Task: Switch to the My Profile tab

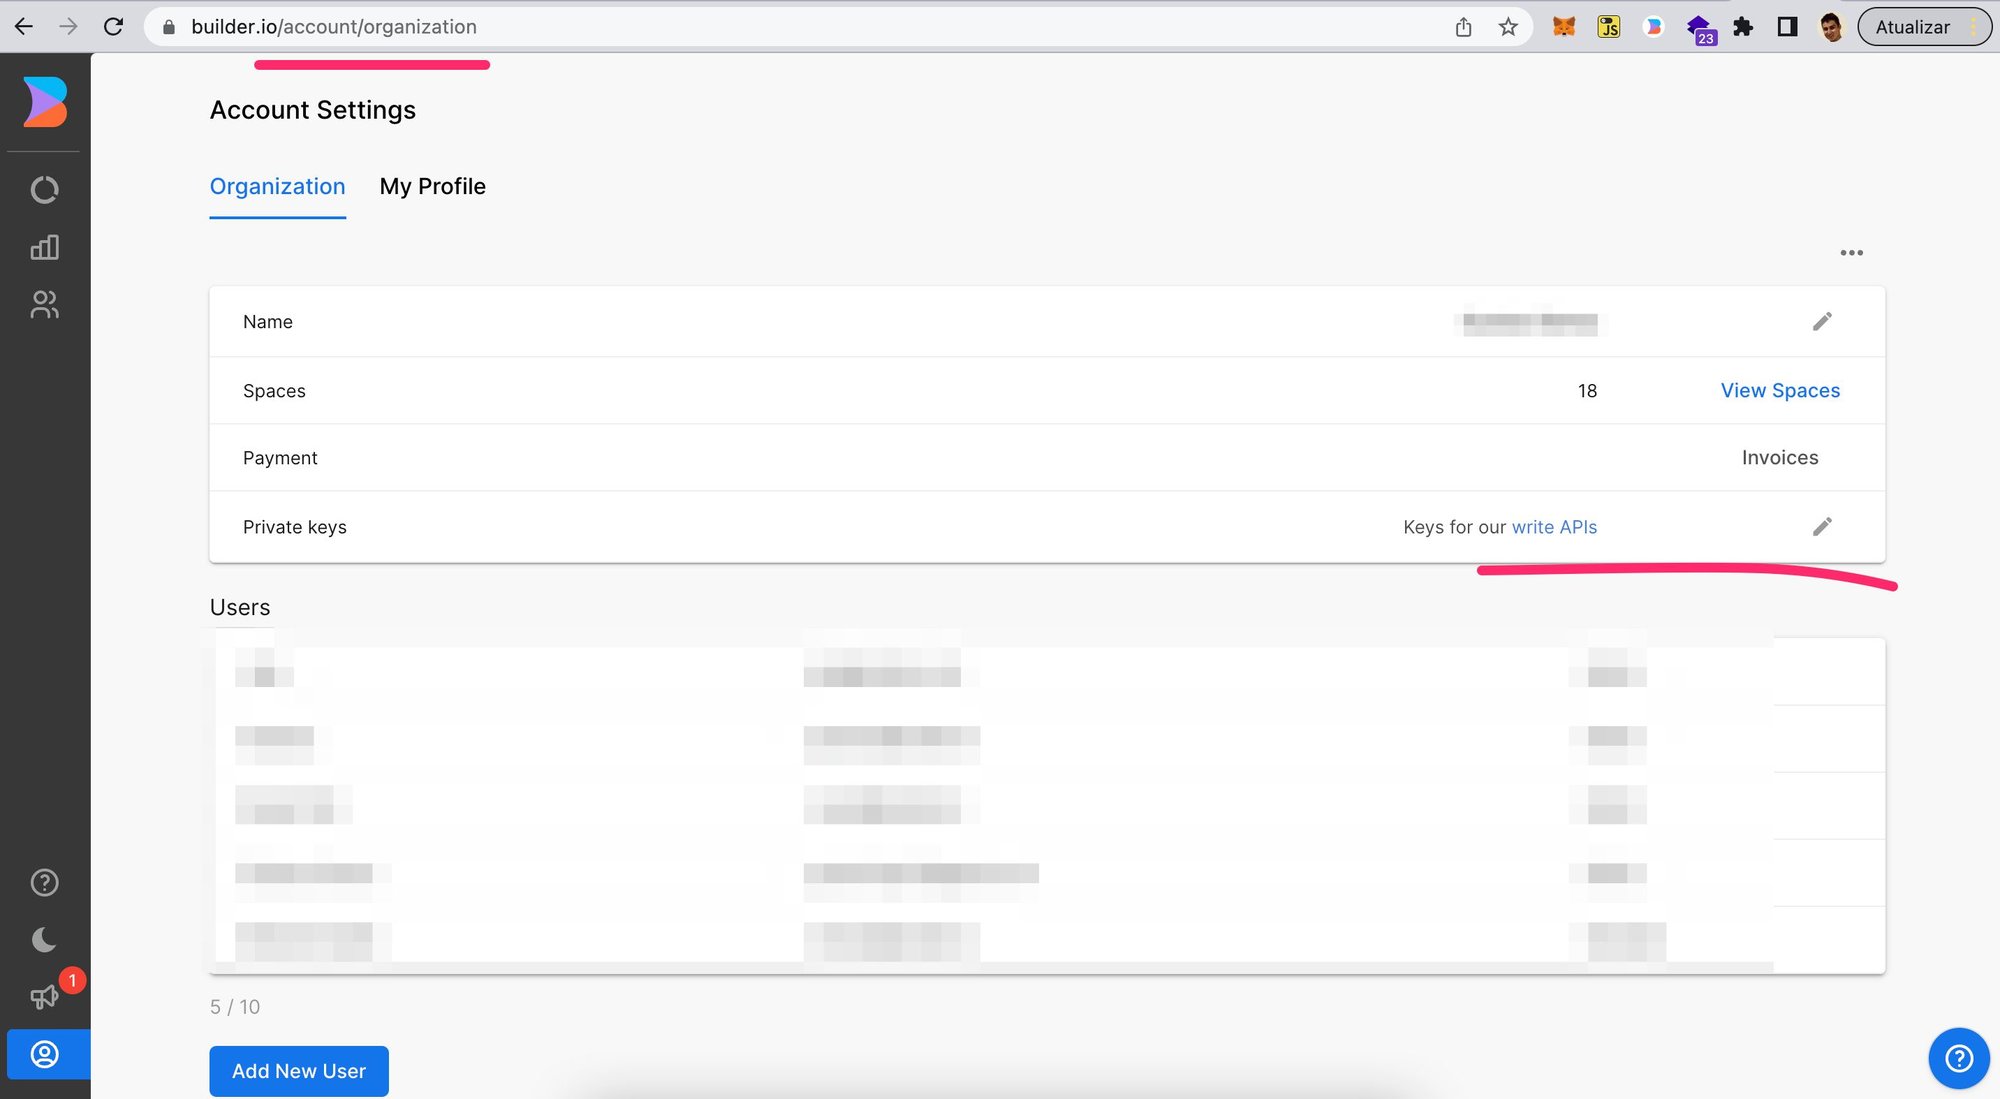Action: (x=432, y=187)
